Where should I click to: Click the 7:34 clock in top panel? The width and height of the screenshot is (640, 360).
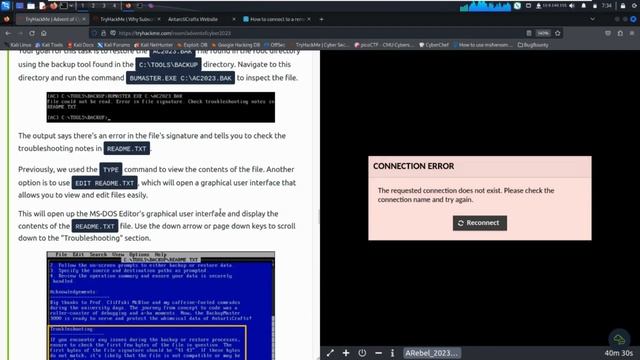[x=607, y=6]
